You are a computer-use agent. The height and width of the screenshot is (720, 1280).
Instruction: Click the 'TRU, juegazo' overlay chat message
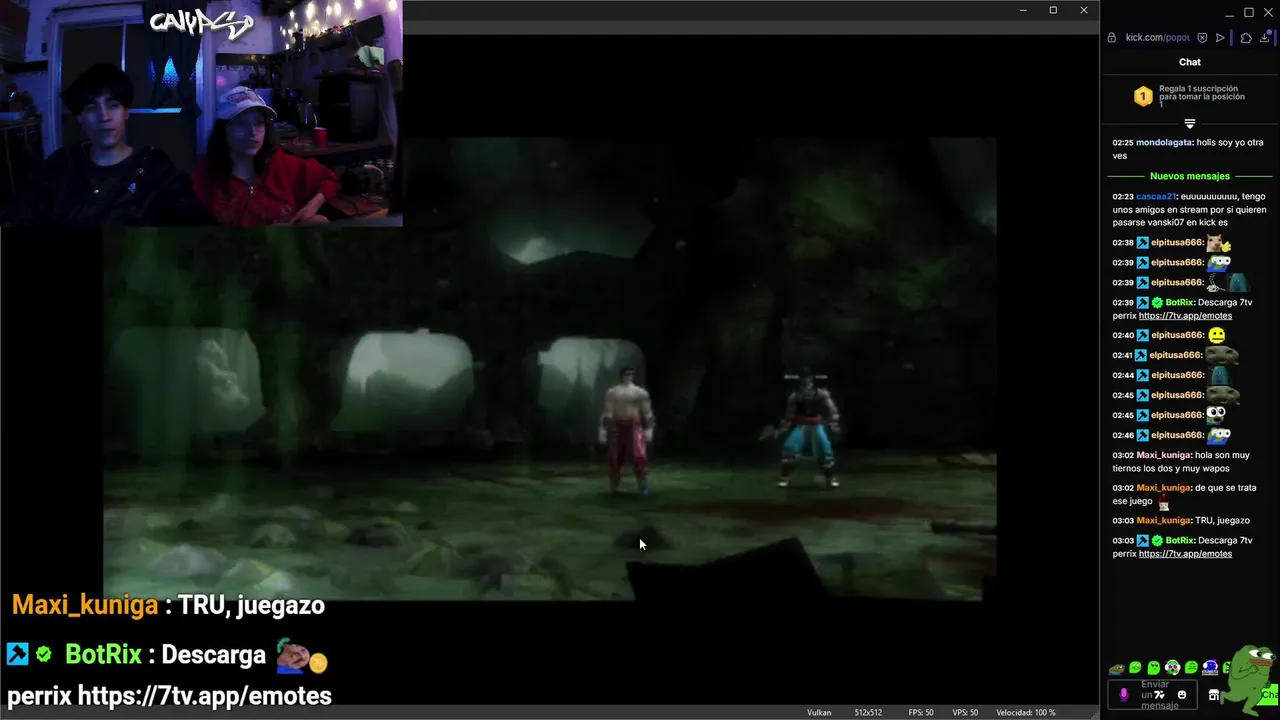pos(251,605)
